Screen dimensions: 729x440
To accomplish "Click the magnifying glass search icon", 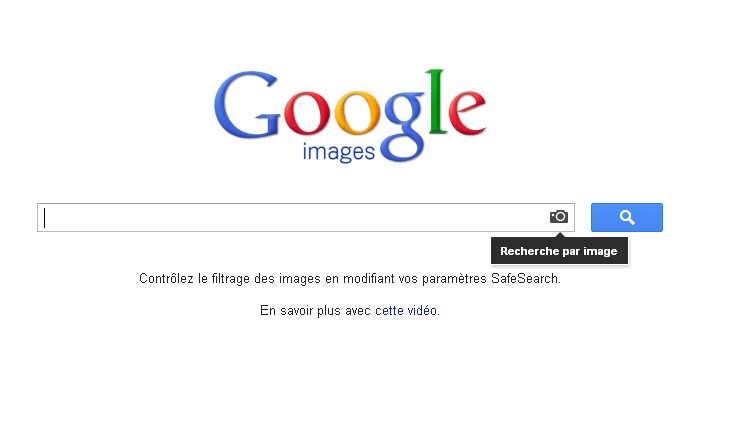I will pos(627,217).
